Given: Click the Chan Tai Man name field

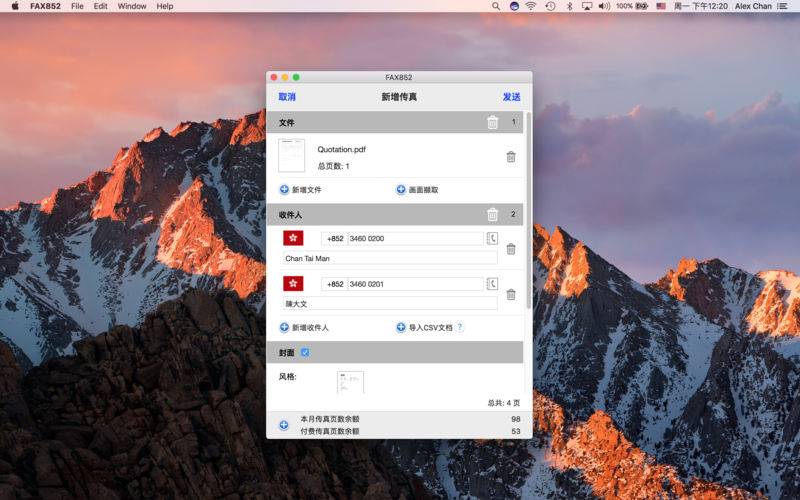Looking at the screenshot, I should pos(389,258).
